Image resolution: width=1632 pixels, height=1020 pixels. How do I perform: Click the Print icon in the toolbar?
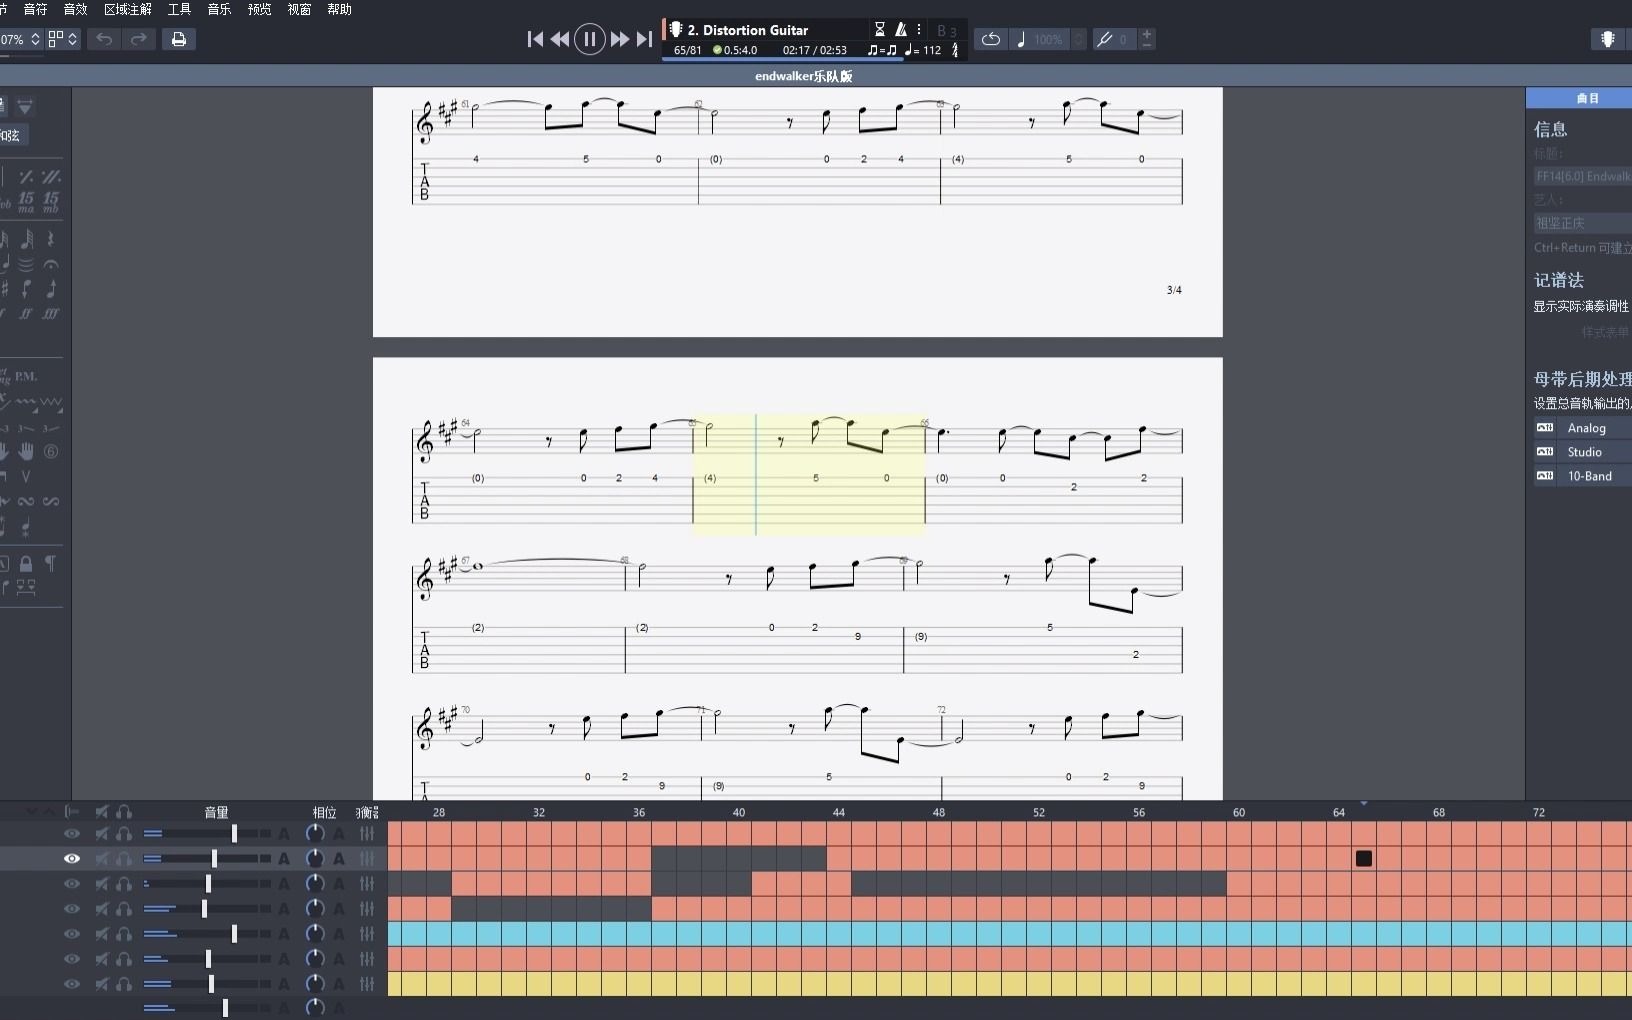coord(179,39)
